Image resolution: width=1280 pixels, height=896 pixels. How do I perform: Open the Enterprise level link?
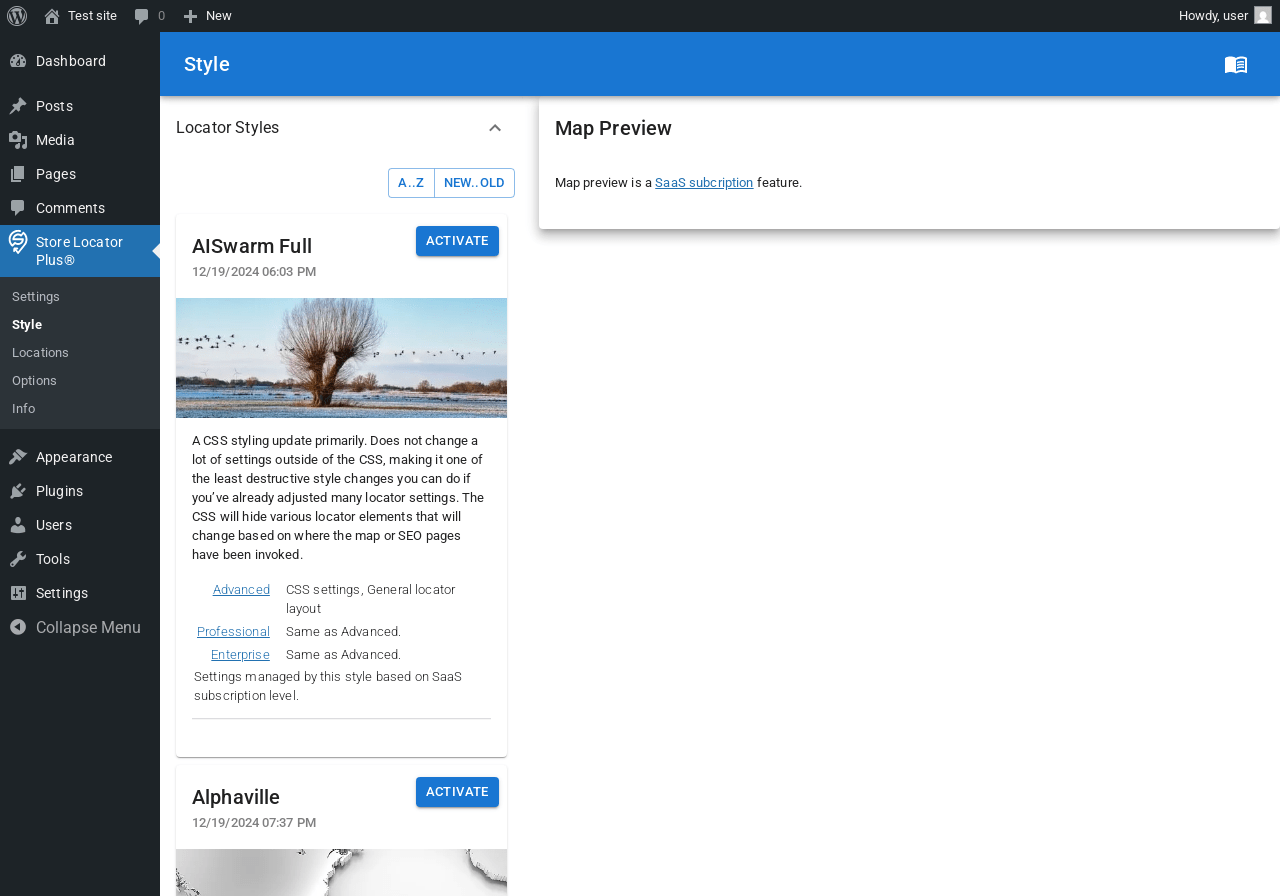pyautogui.click(x=240, y=655)
